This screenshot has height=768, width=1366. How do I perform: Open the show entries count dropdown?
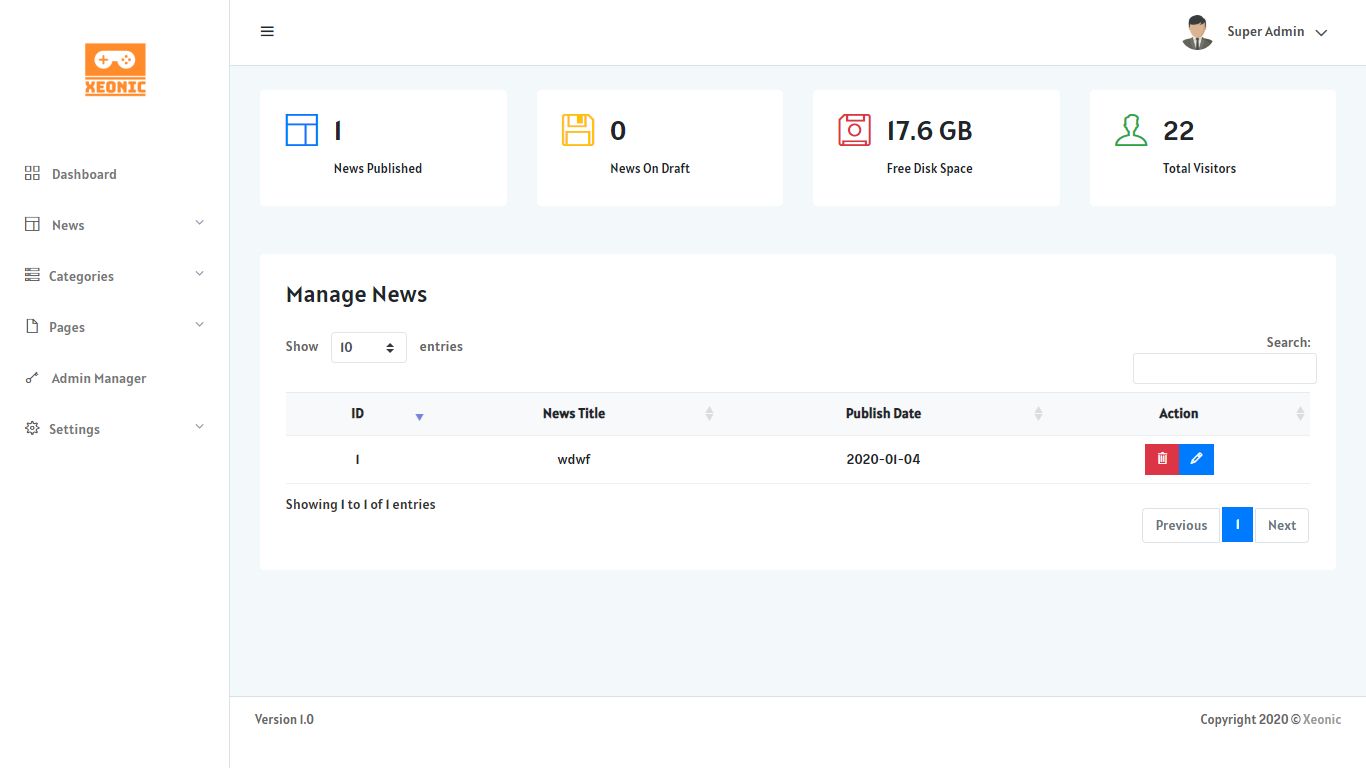(x=368, y=347)
